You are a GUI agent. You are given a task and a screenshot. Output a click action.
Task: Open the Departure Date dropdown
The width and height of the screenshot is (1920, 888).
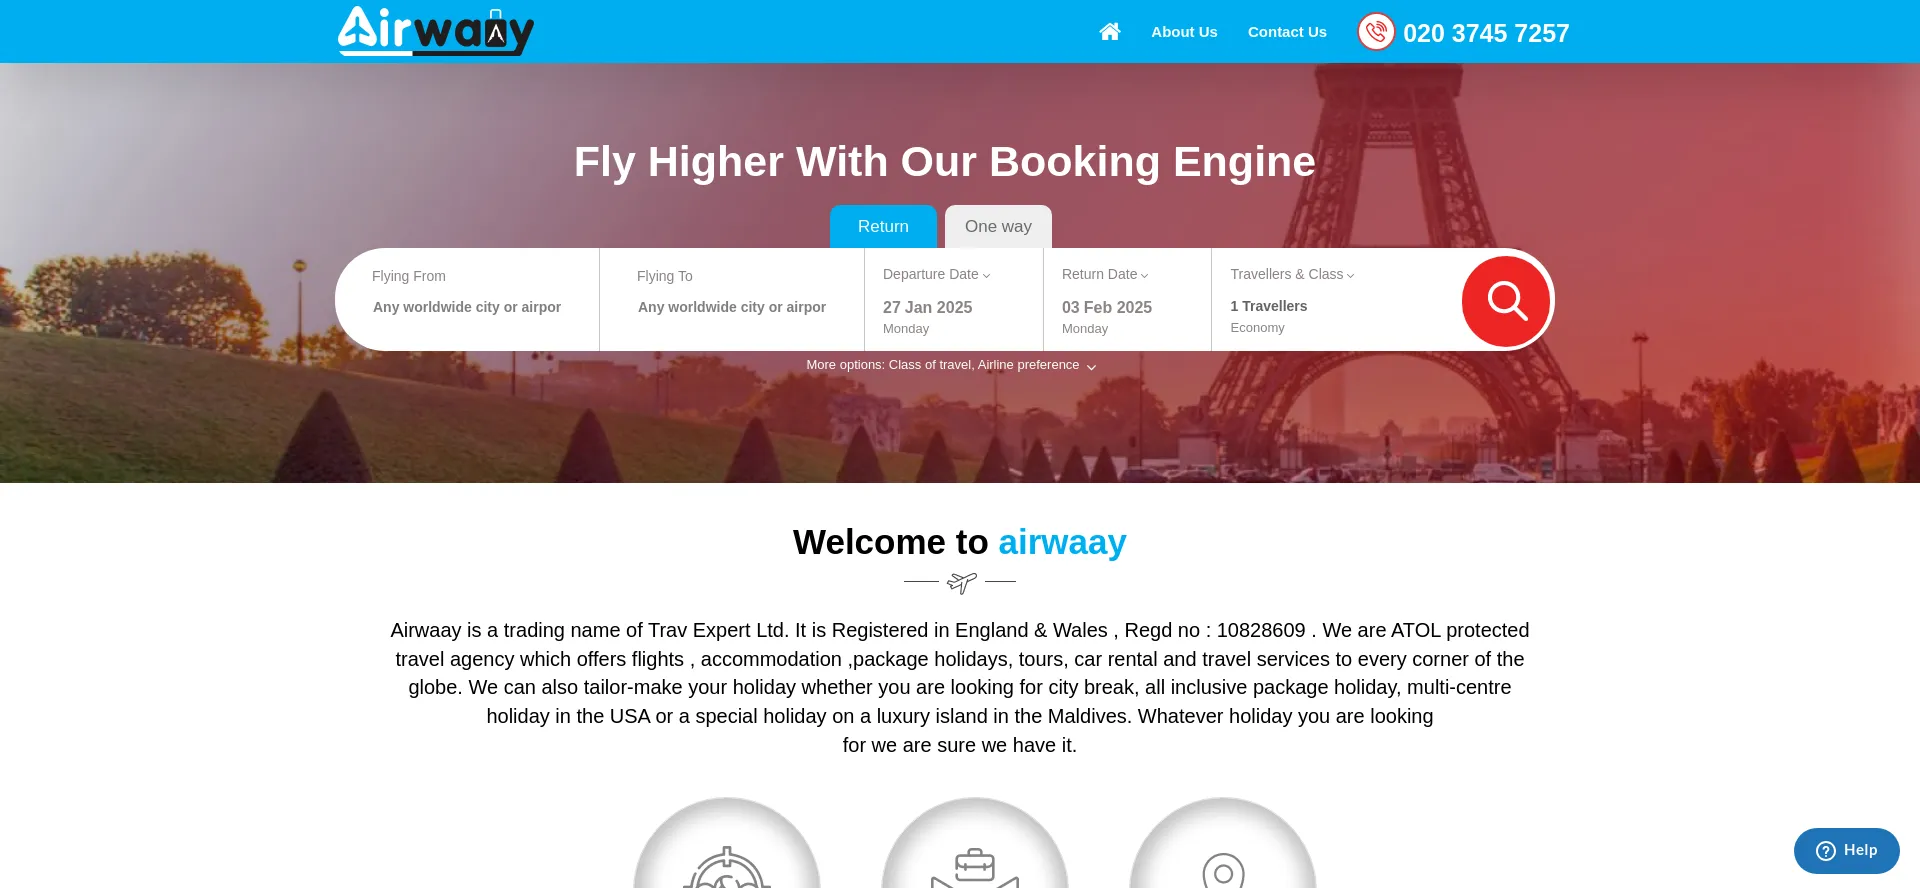point(936,274)
